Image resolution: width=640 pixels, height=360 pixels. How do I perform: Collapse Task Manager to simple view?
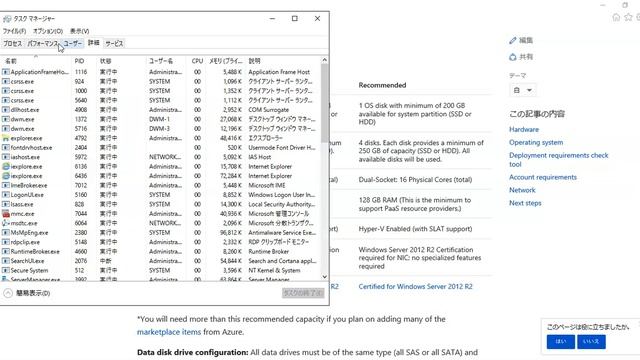point(27,293)
